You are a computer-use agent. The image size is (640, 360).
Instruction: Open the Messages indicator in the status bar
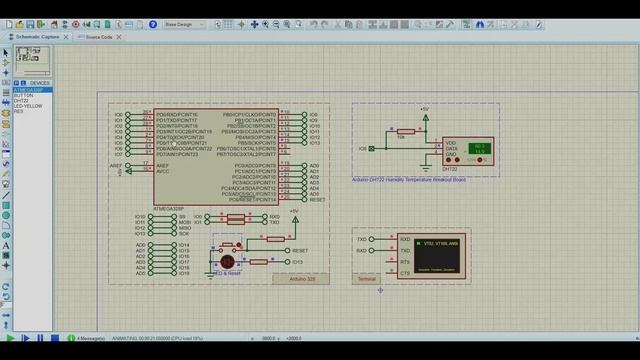click(x=86, y=338)
